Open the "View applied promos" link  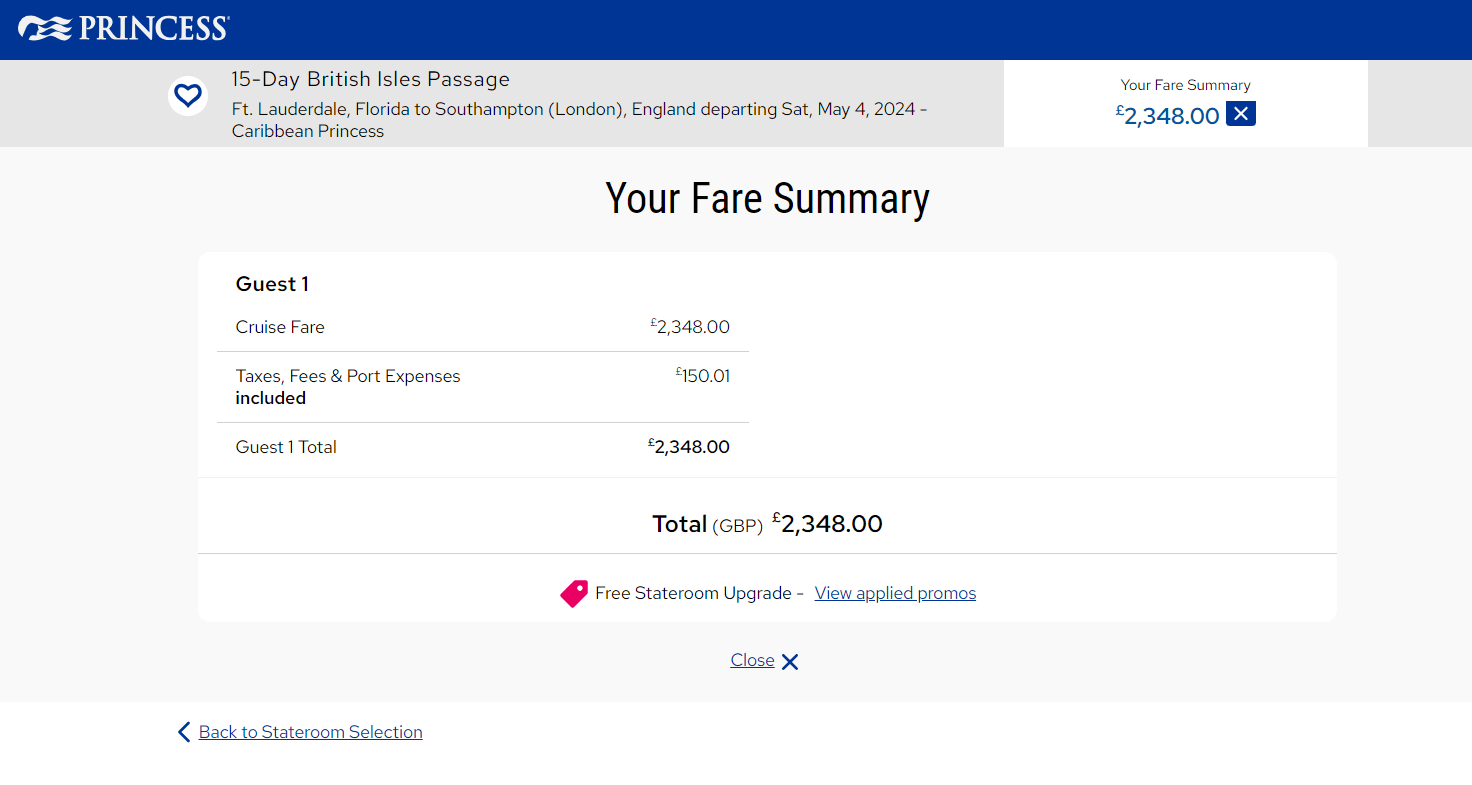pyautogui.click(x=895, y=593)
